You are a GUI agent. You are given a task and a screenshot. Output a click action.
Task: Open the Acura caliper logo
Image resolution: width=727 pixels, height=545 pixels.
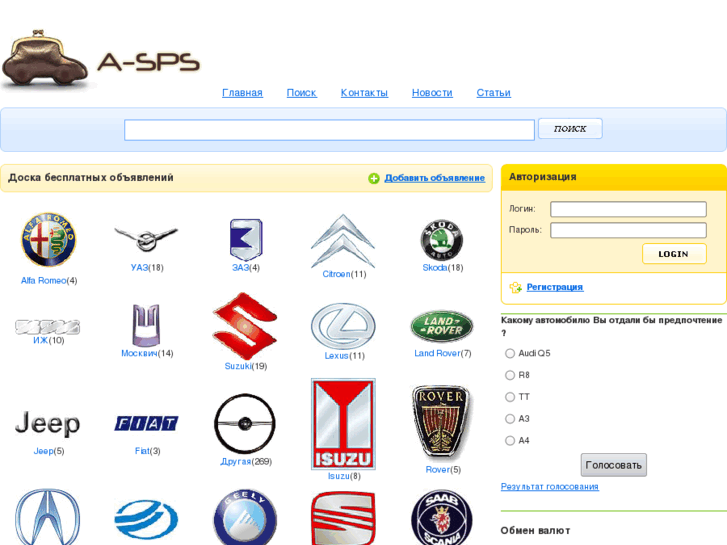[47, 517]
